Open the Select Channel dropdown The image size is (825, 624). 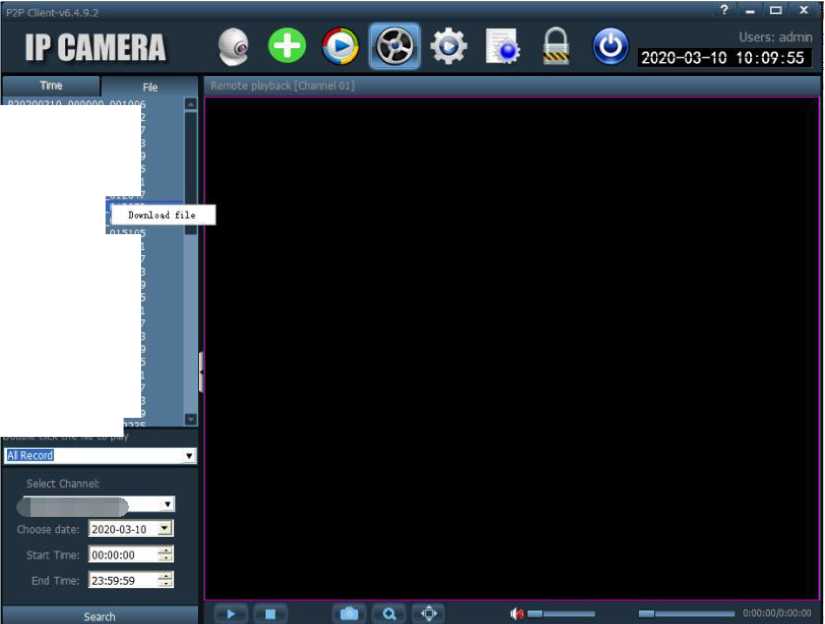pos(167,505)
